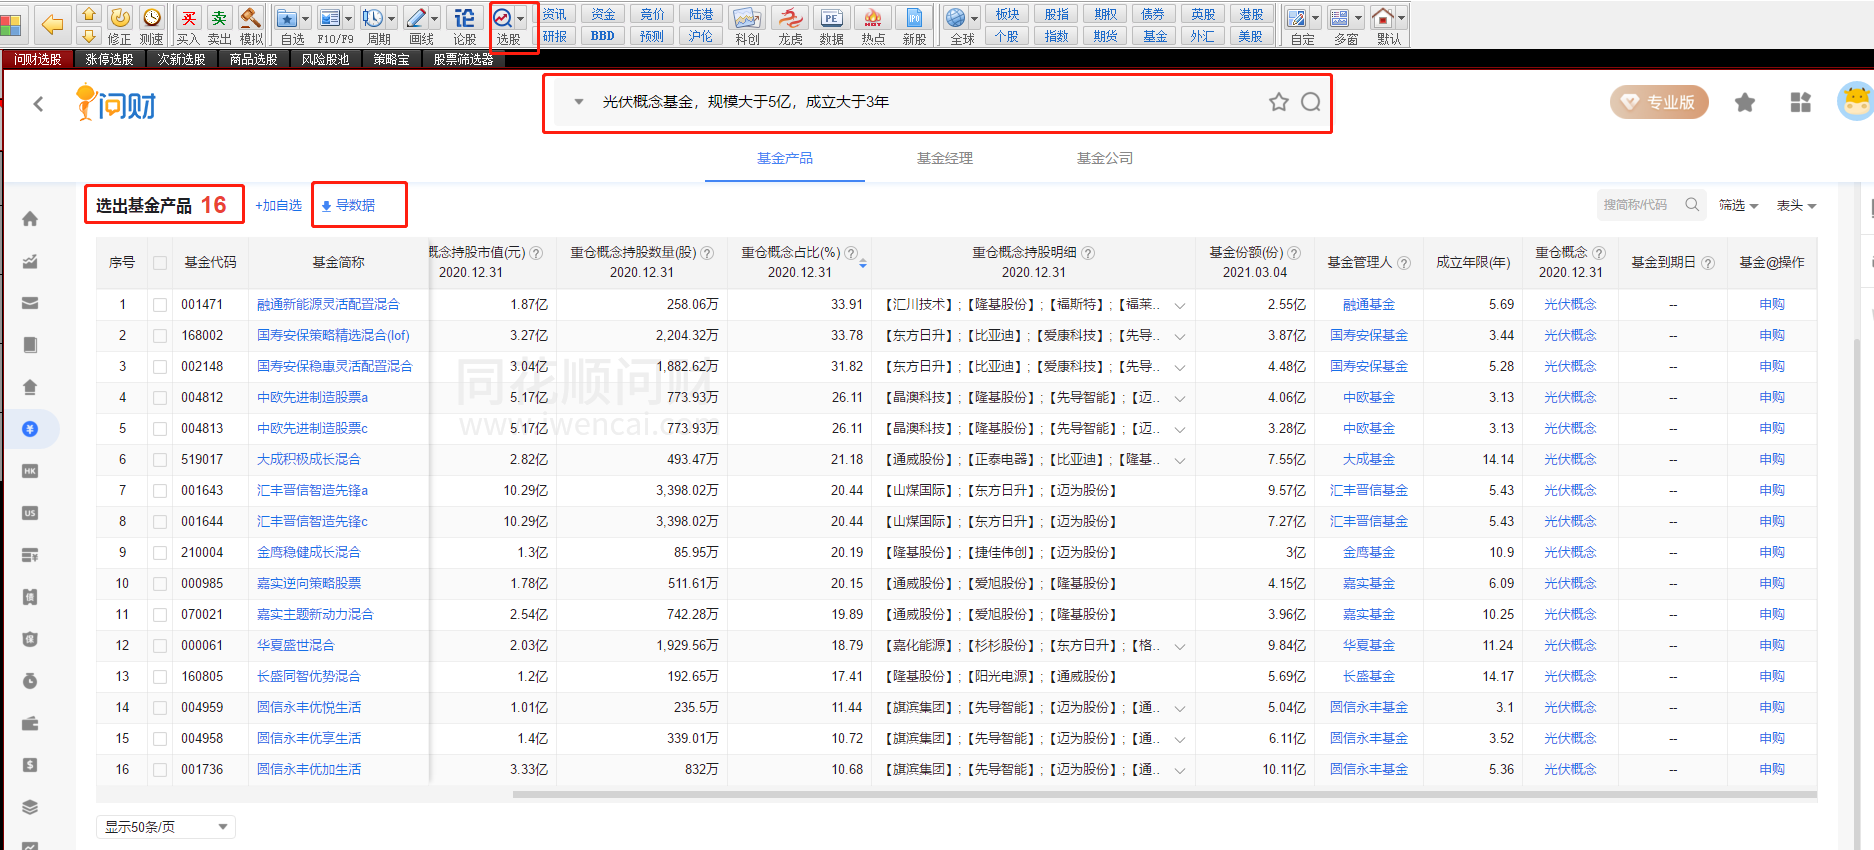Toggle the select-all checkbox in table header
Viewport: 1874px width, 850px height.
[x=160, y=263]
